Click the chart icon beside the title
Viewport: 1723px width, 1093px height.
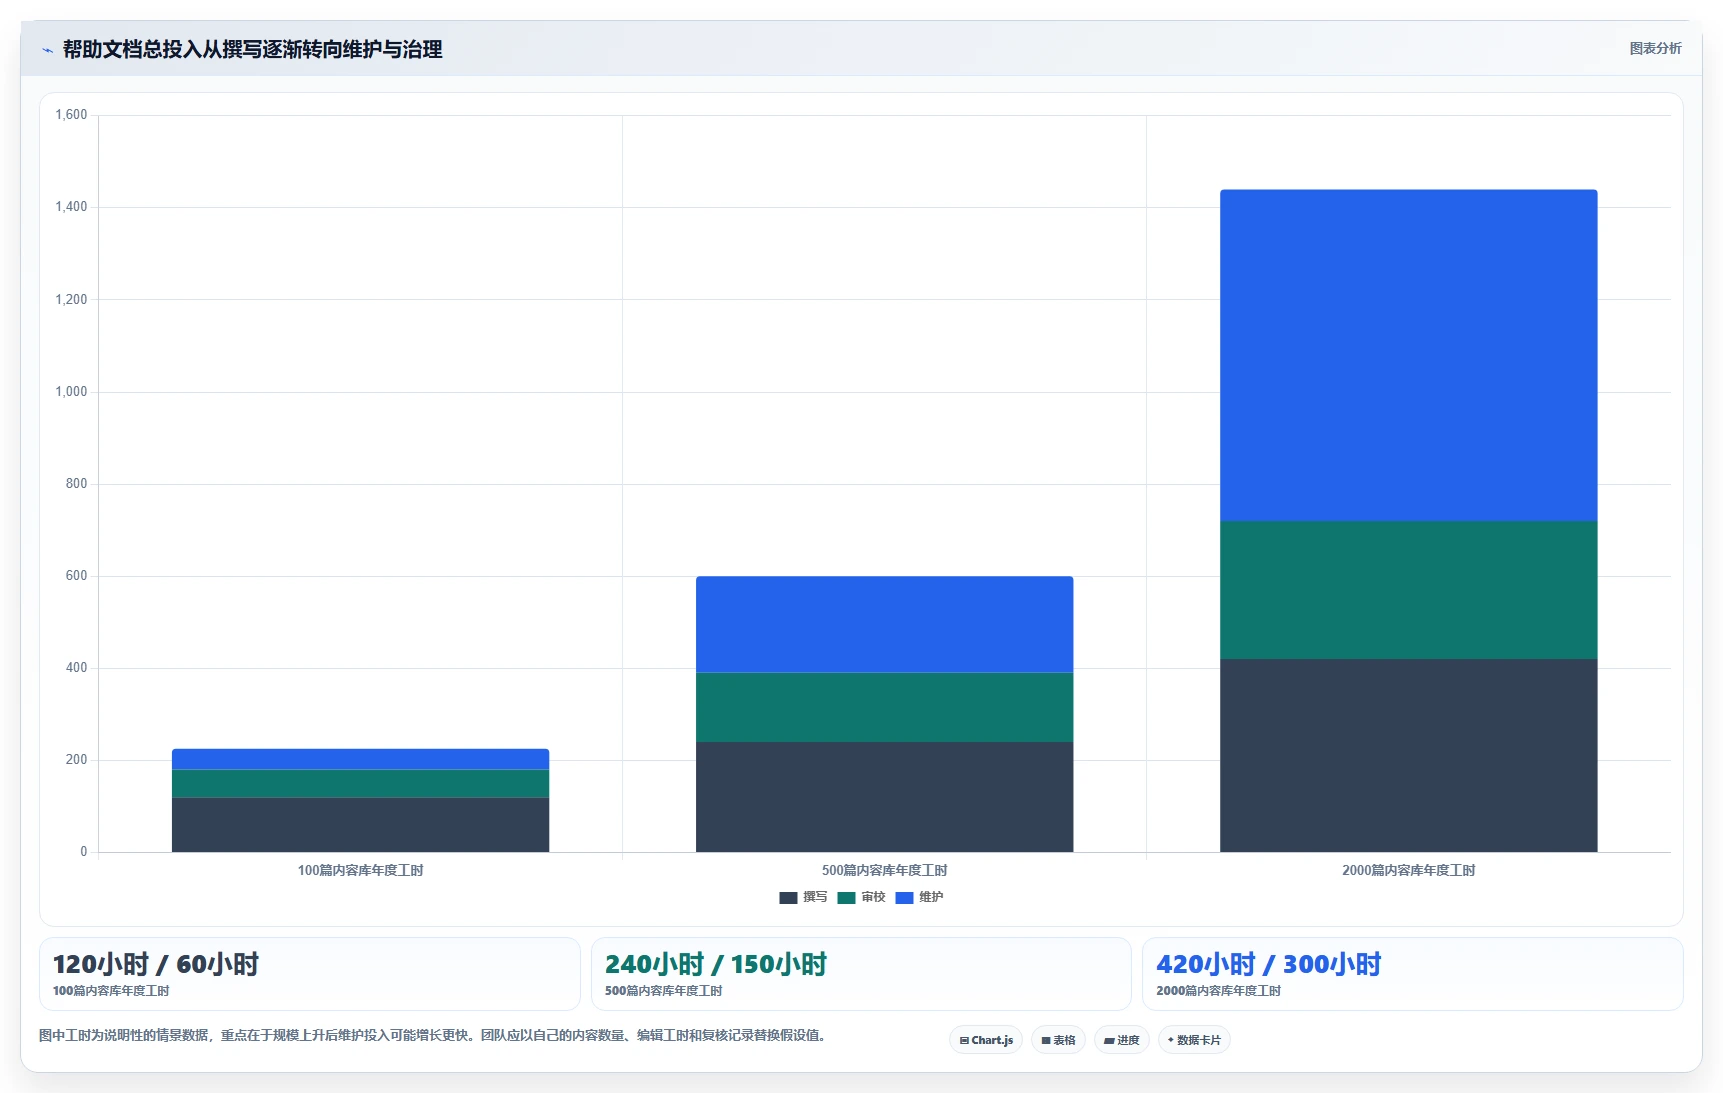pos(47,50)
